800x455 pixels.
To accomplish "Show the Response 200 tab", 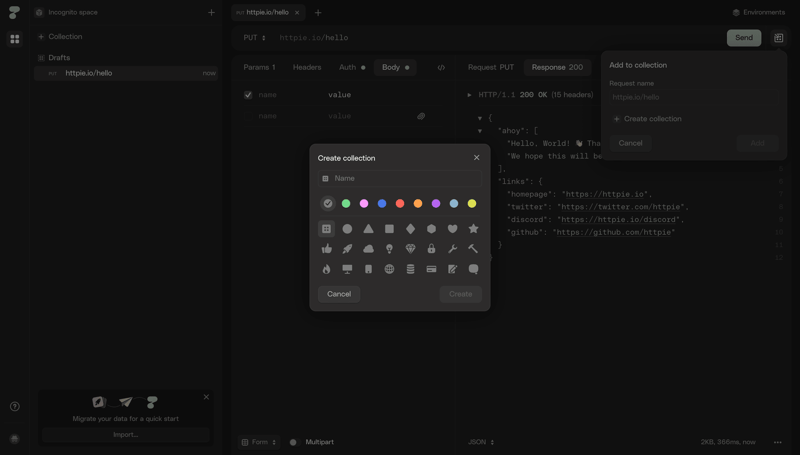I will pyautogui.click(x=557, y=67).
